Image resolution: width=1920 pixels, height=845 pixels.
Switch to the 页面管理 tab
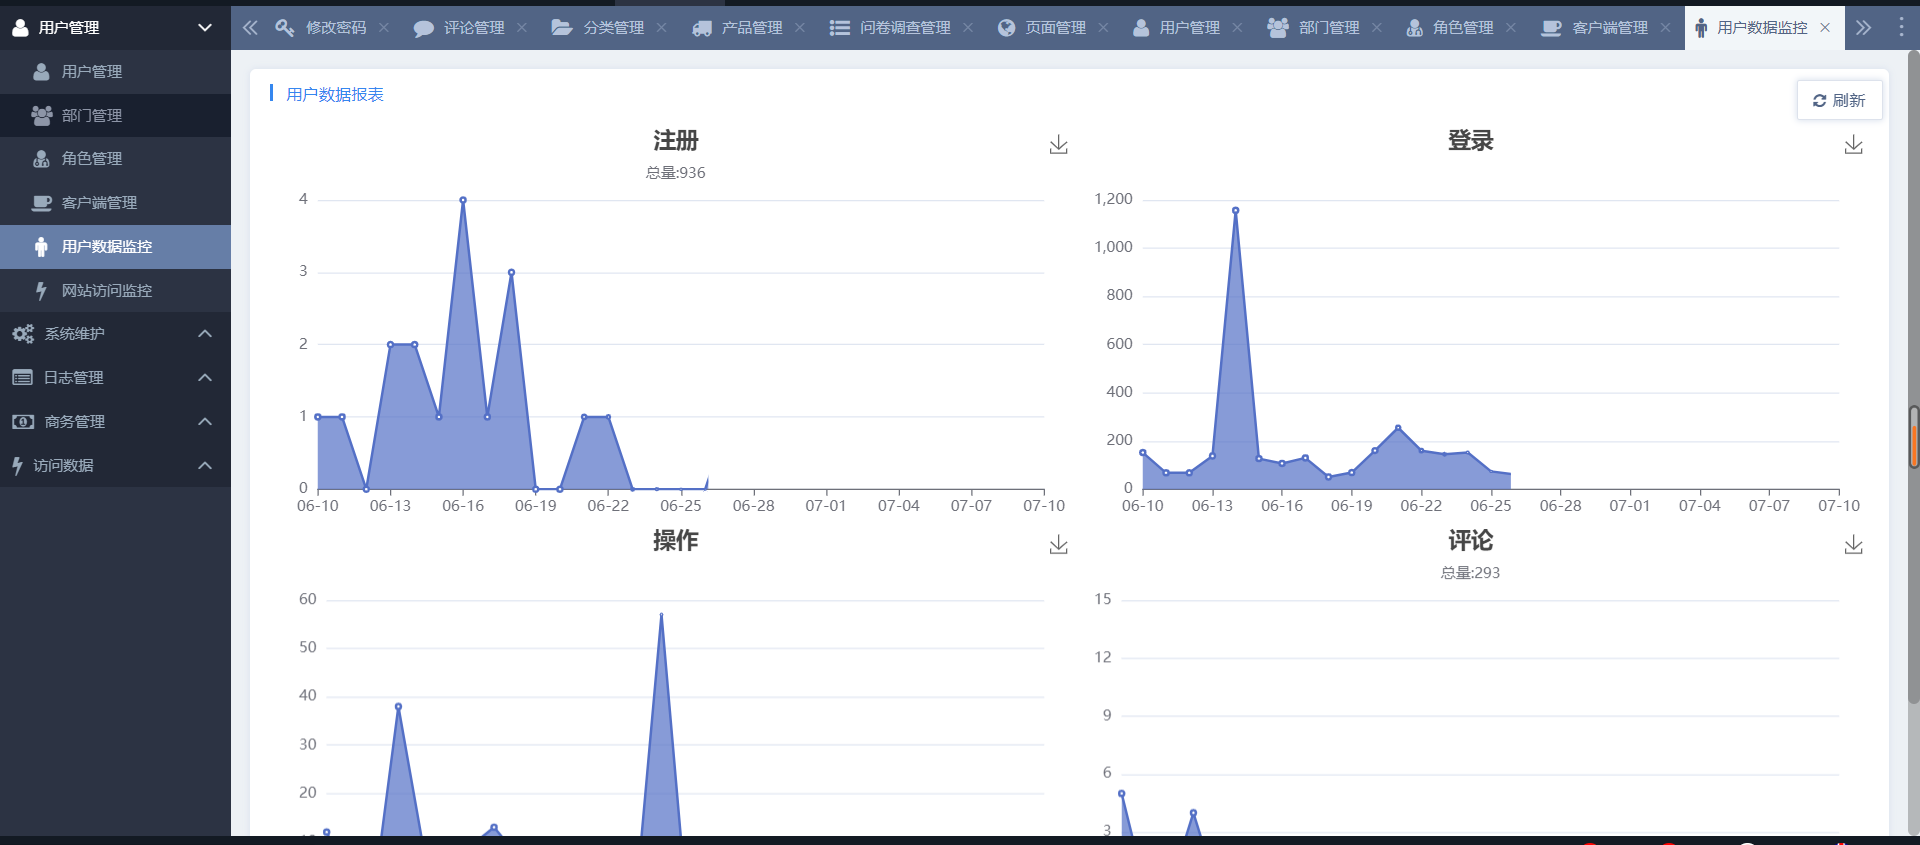click(x=1042, y=28)
